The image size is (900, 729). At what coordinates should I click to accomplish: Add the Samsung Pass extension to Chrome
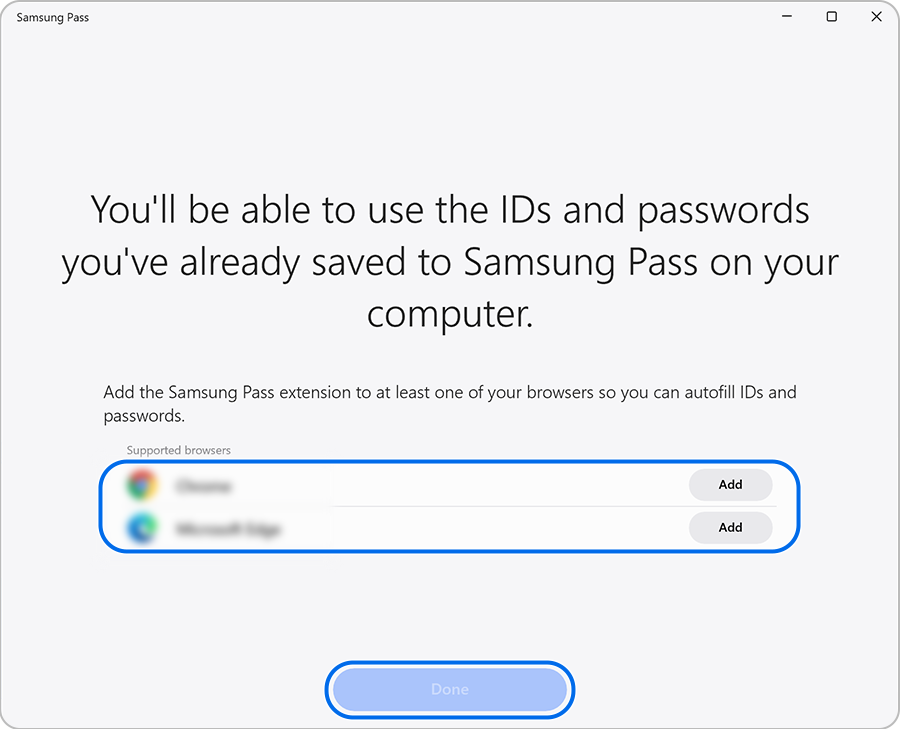coord(730,484)
